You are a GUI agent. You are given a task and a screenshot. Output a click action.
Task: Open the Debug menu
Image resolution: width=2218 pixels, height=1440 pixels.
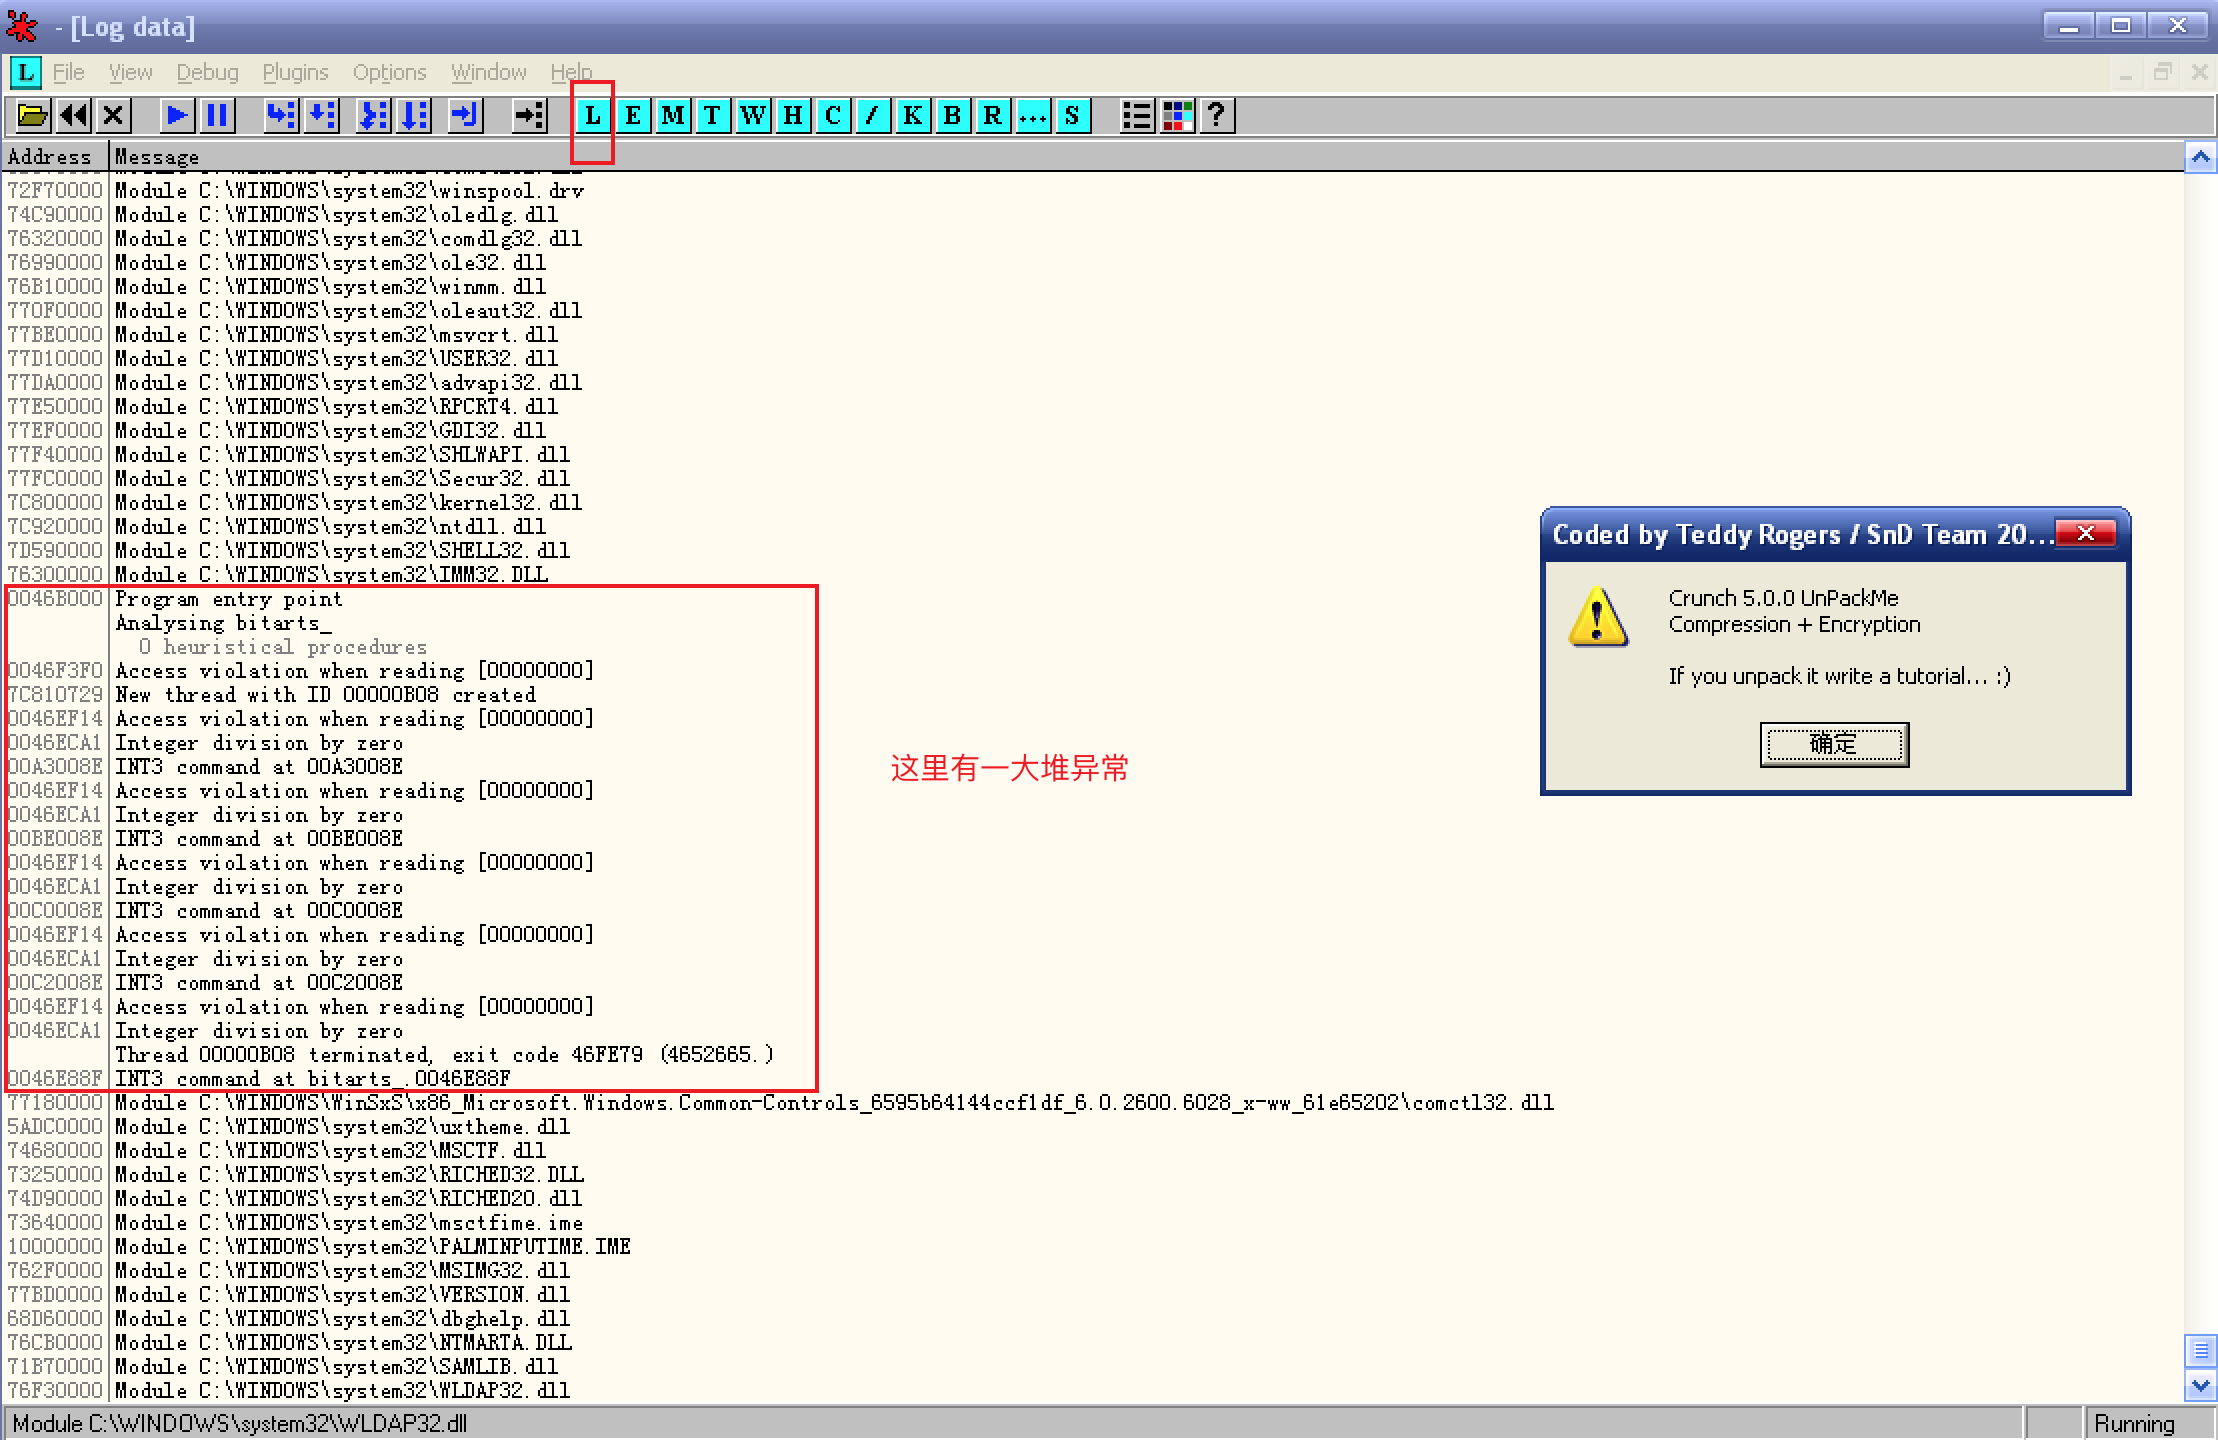click(207, 73)
